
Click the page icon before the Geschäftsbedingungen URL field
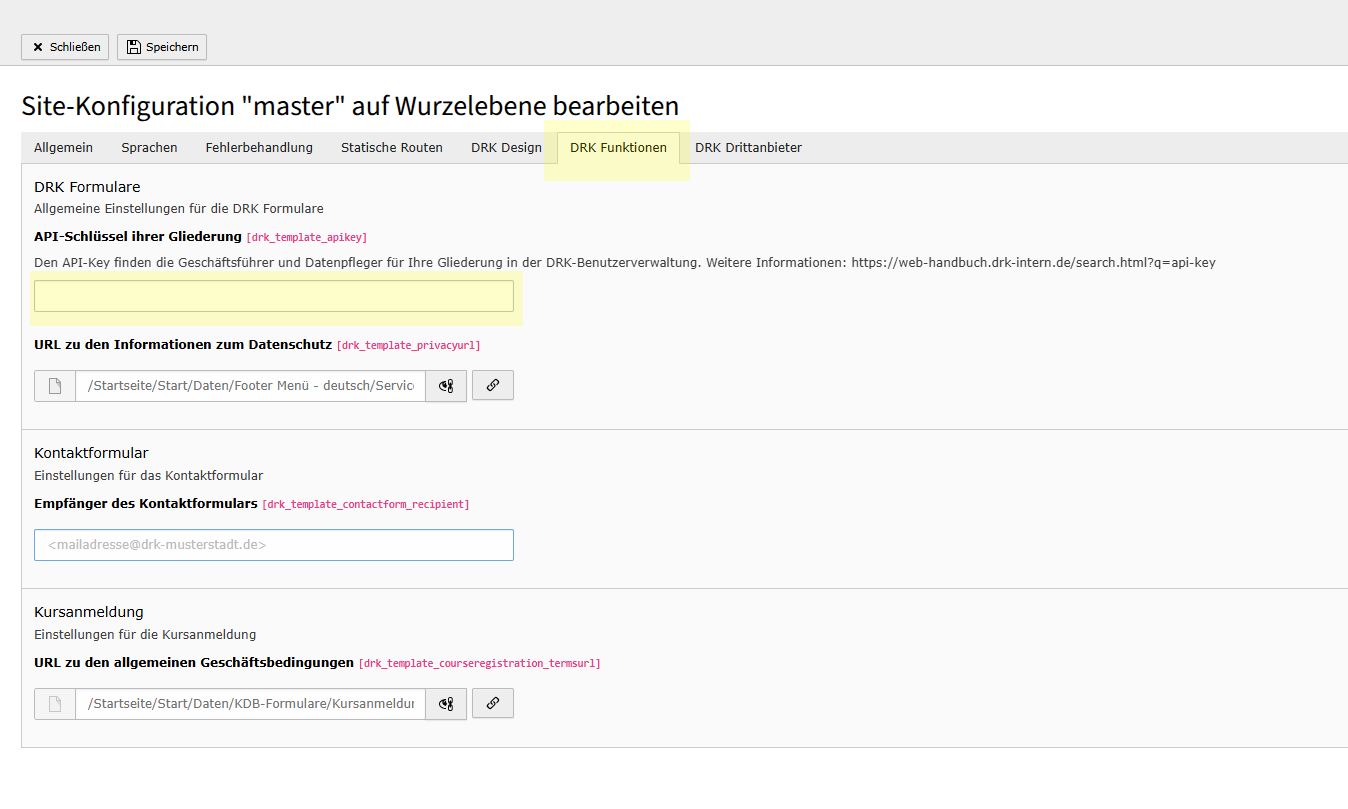(x=55, y=703)
